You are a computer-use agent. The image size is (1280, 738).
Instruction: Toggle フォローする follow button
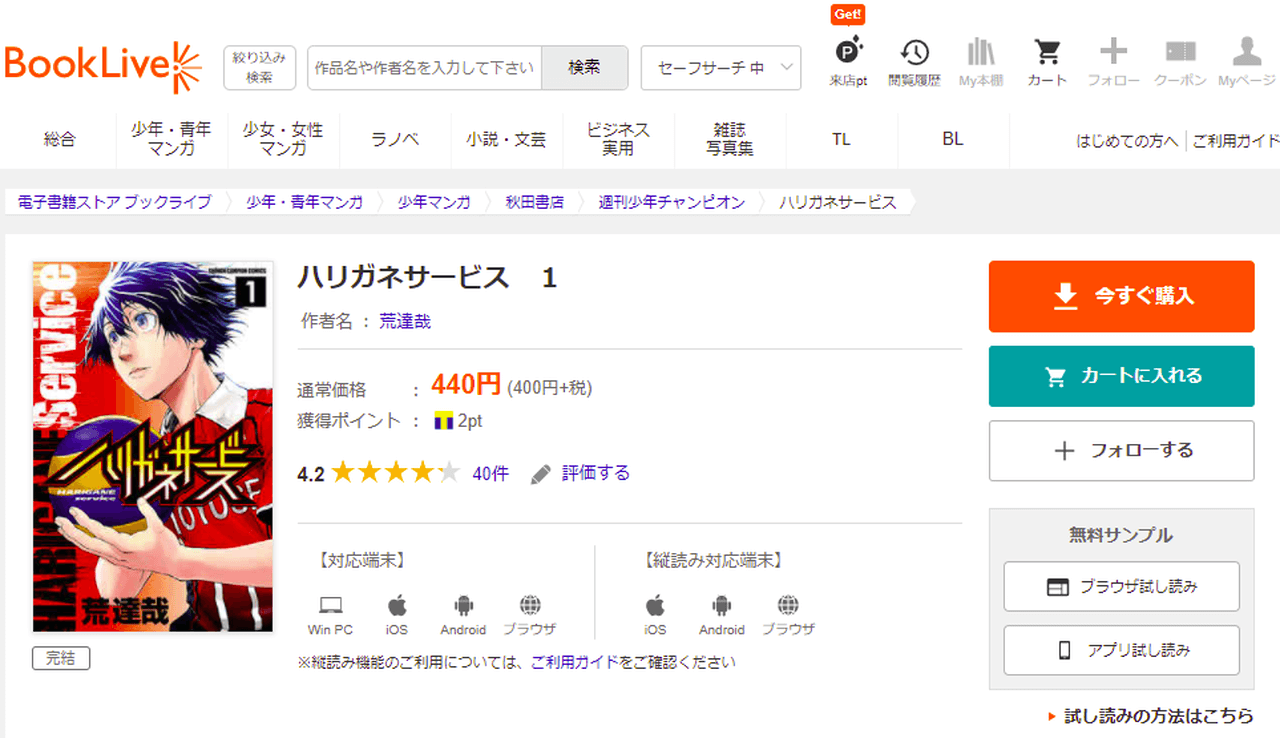pos(1121,451)
